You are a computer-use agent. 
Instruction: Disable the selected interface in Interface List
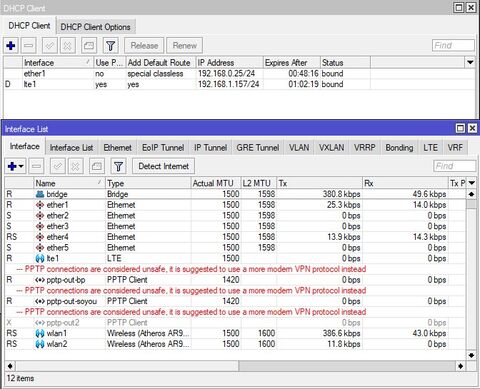pyautogui.click(x=76, y=166)
